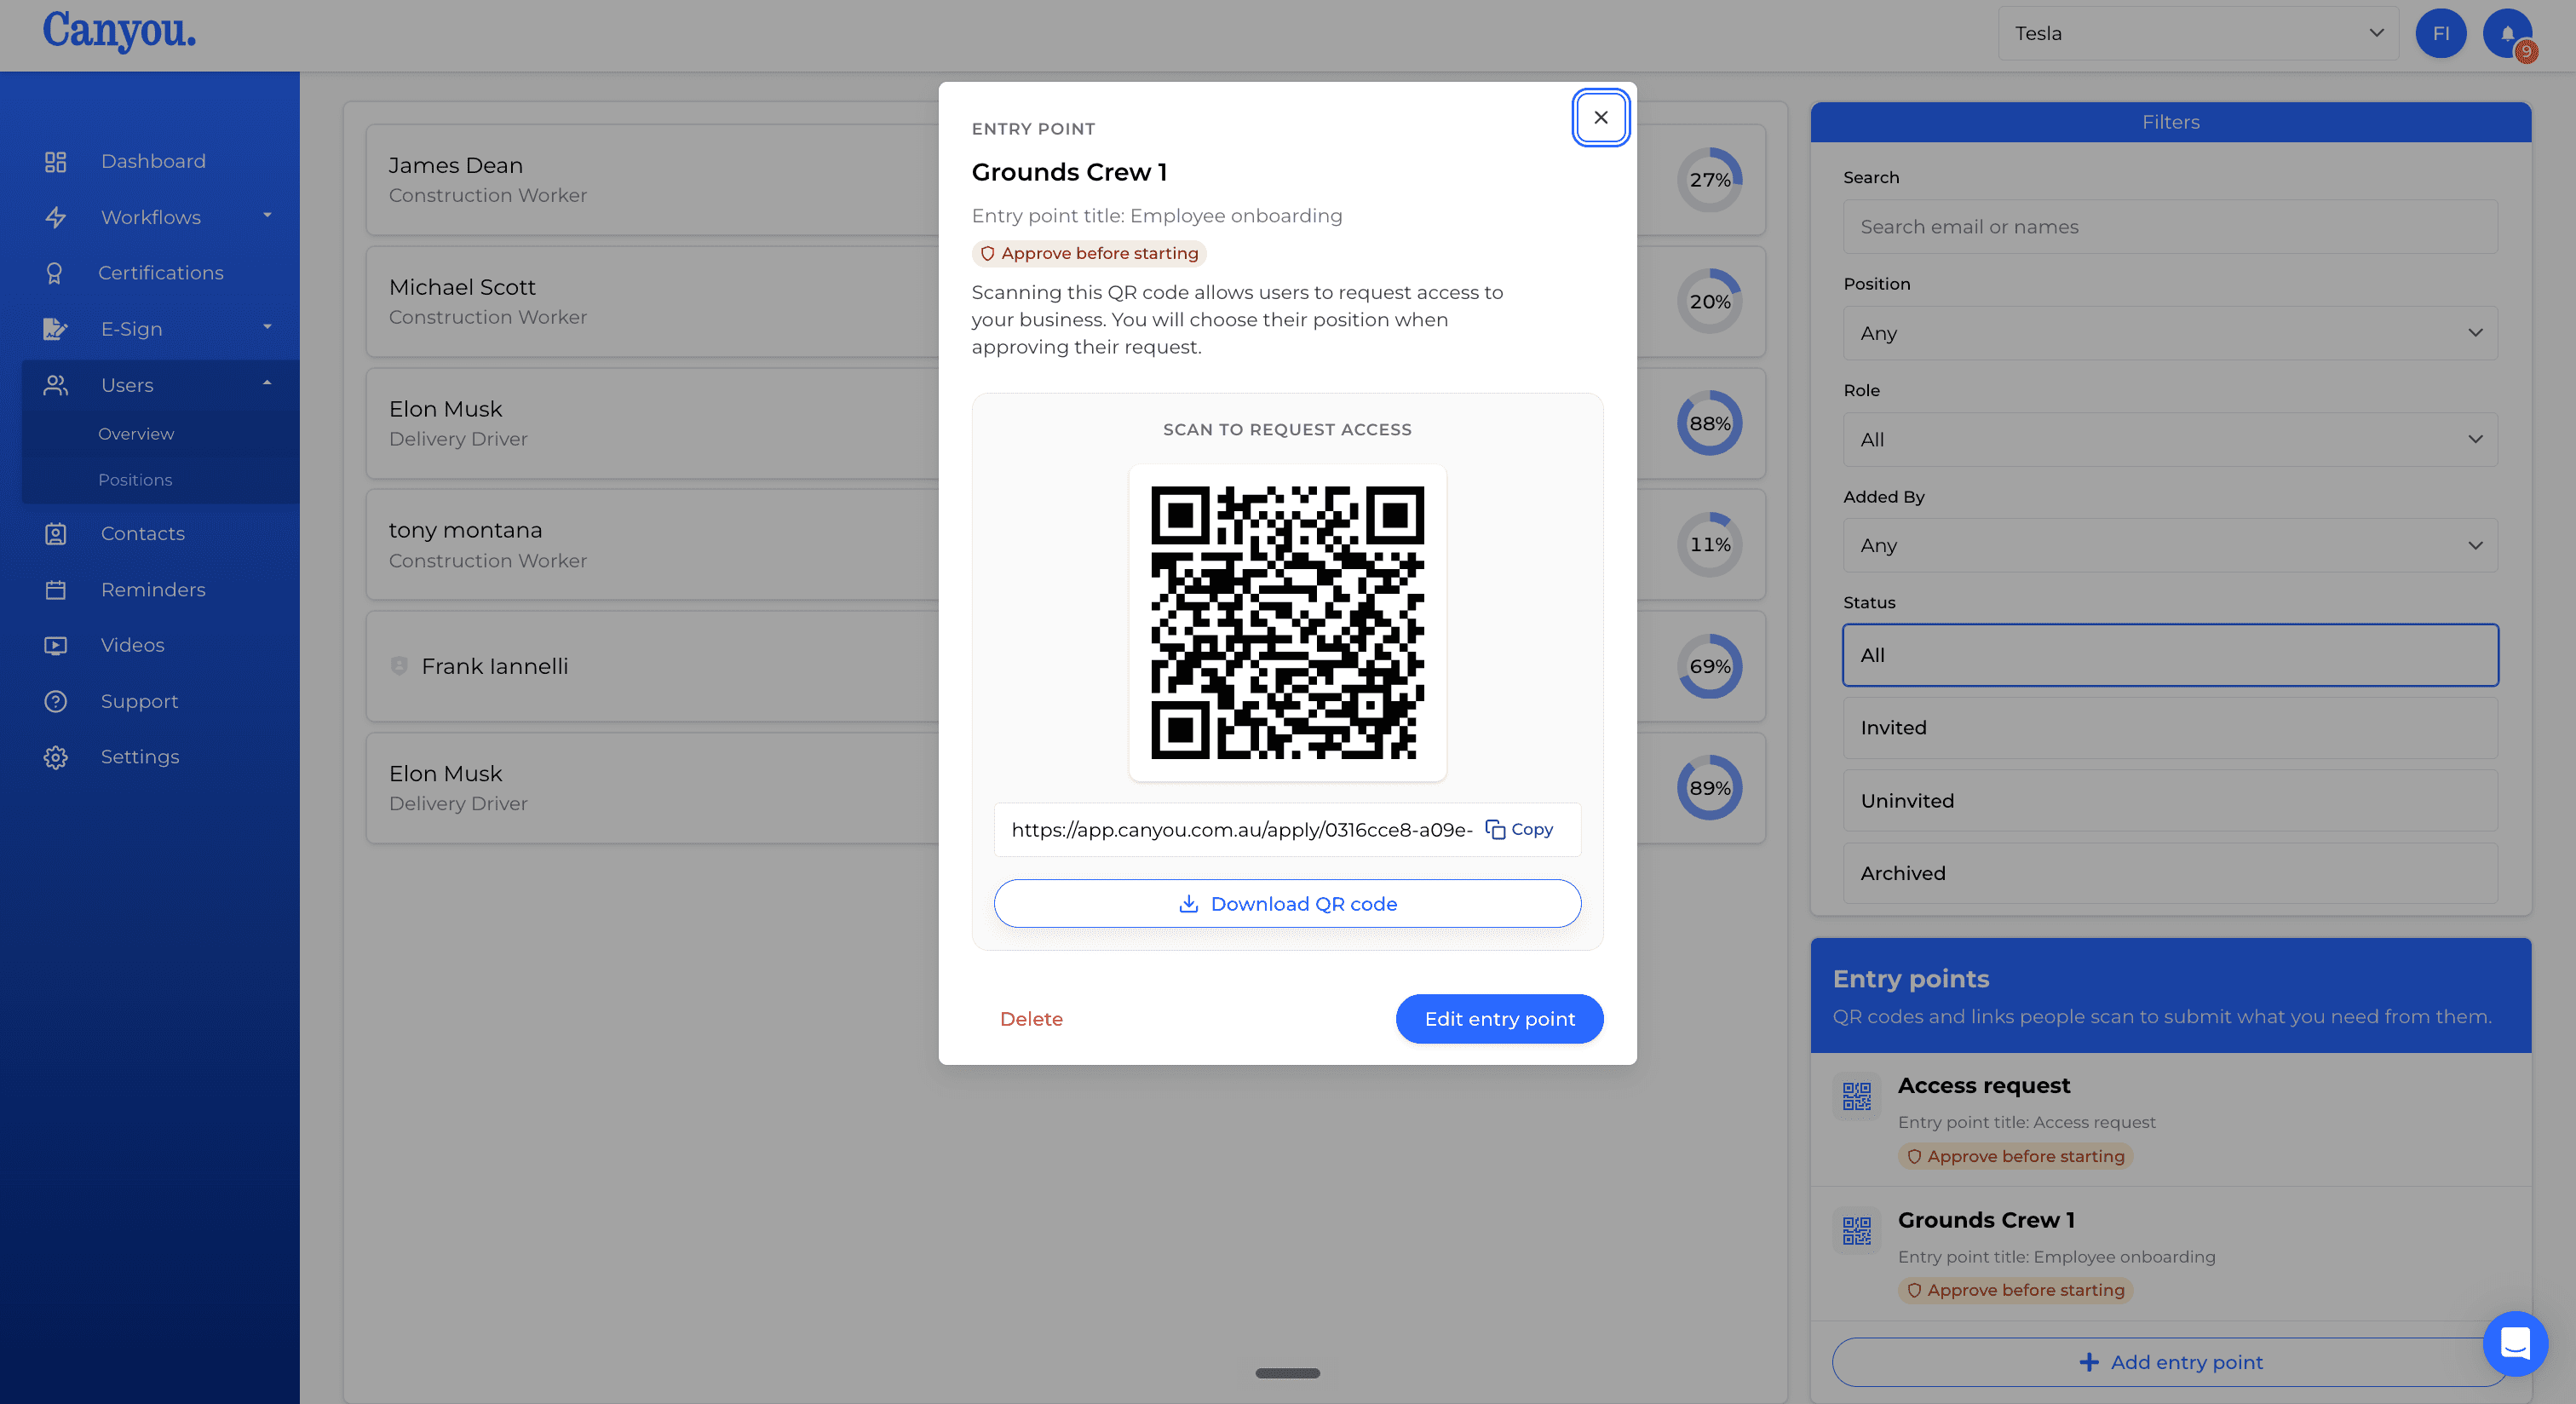Open the Position filter dropdown

pyautogui.click(x=2169, y=333)
